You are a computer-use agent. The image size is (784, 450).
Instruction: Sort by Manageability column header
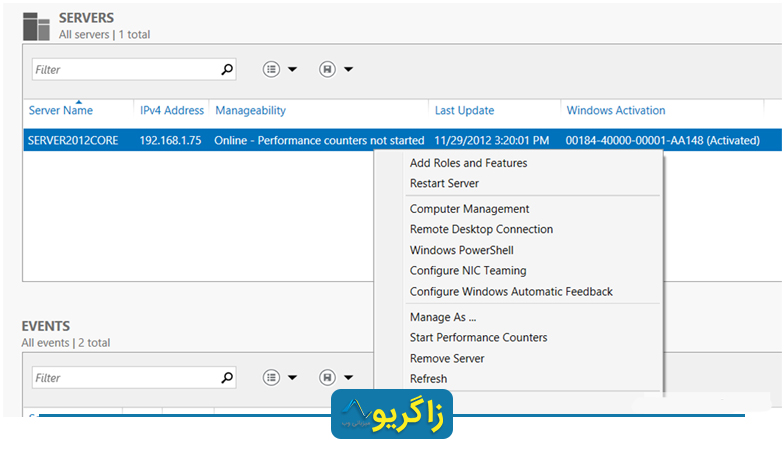coord(250,110)
